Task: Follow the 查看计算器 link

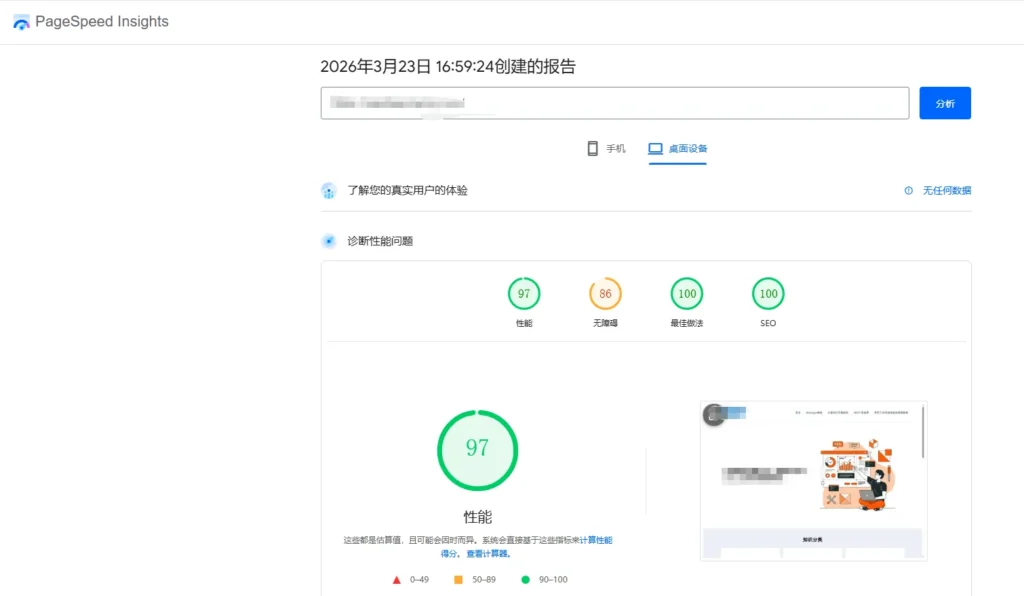Action: [488, 553]
